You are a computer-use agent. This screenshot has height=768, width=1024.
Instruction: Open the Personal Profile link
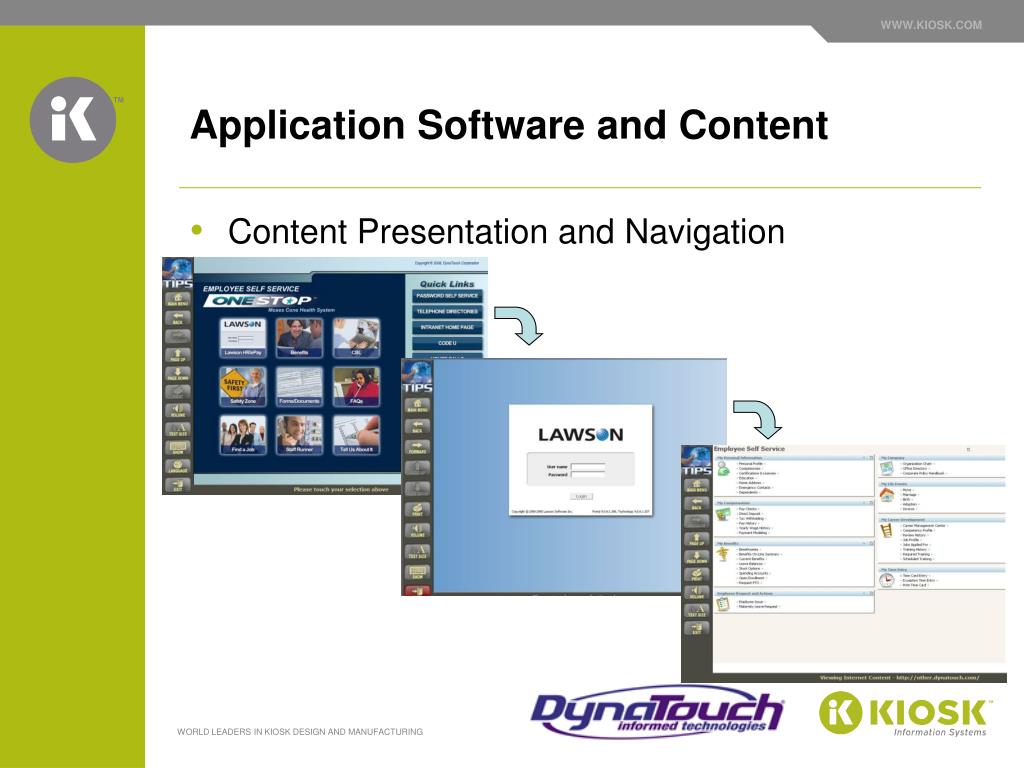750,464
